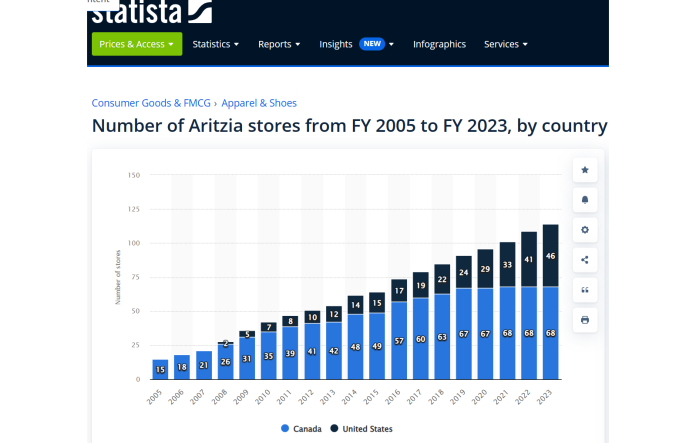The image size is (696, 443).
Task: Click the Canada blue legend dot
Action: pos(285,428)
